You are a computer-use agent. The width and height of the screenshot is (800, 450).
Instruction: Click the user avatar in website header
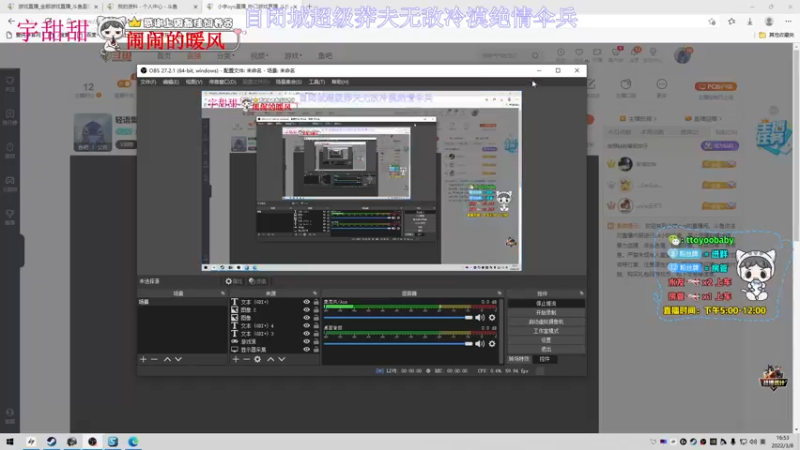pyautogui.click(x=683, y=55)
